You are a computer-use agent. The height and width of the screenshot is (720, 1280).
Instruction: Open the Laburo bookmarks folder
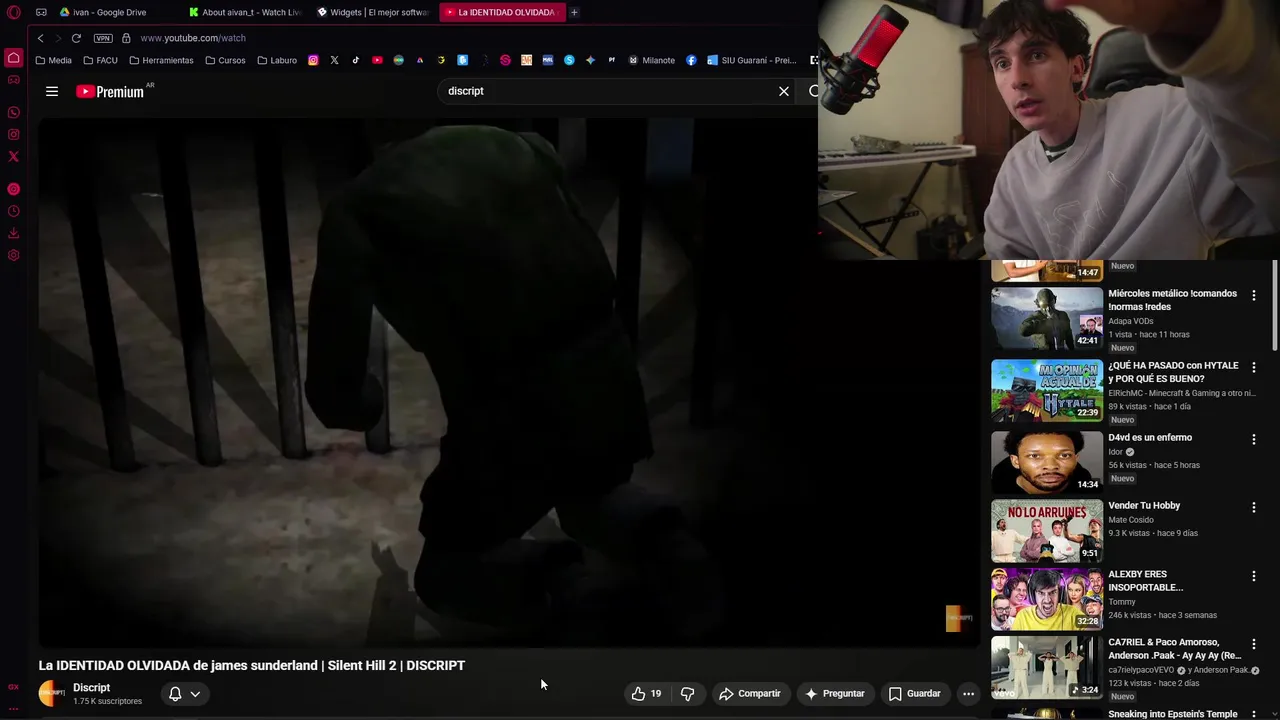[277, 60]
